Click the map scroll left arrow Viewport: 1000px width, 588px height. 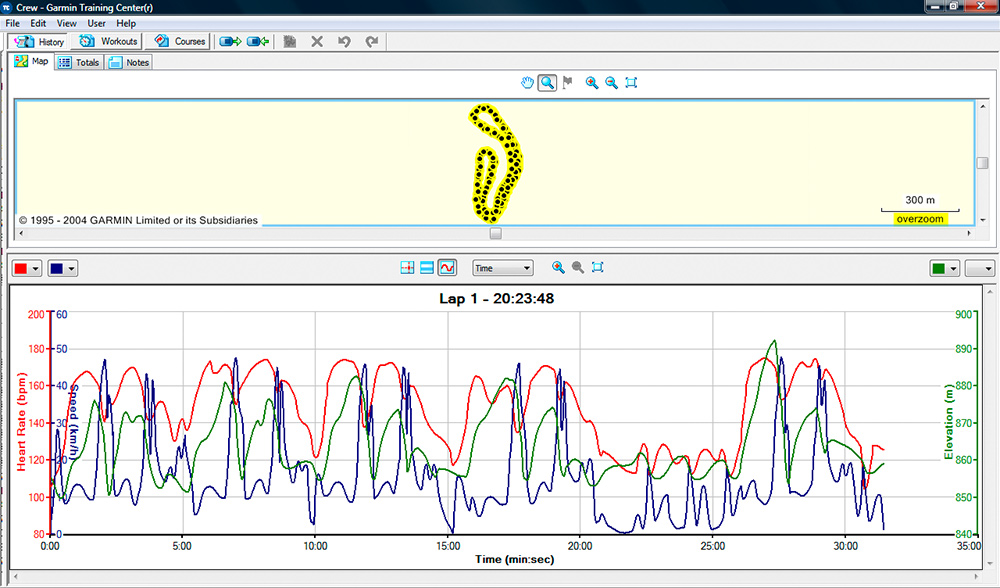(x=21, y=233)
